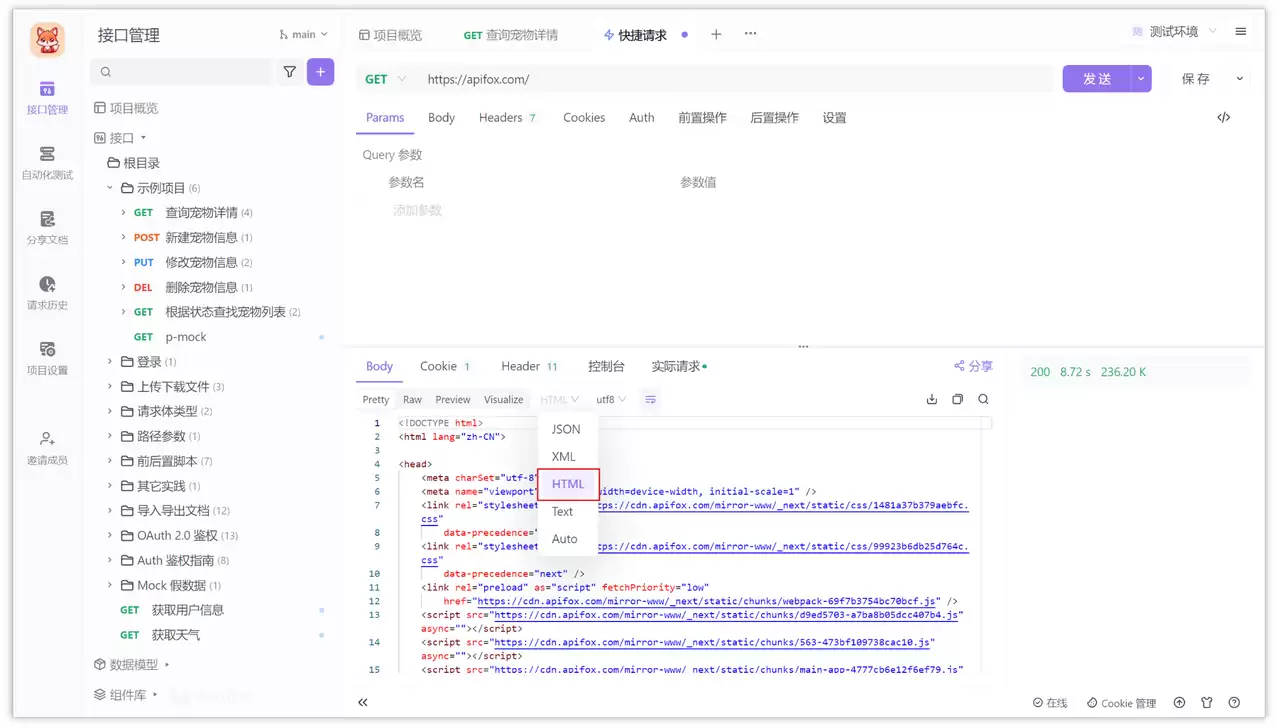Collapse the 示例项目 folder
Screen dimensions: 1280x728
click(x=110, y=187)
